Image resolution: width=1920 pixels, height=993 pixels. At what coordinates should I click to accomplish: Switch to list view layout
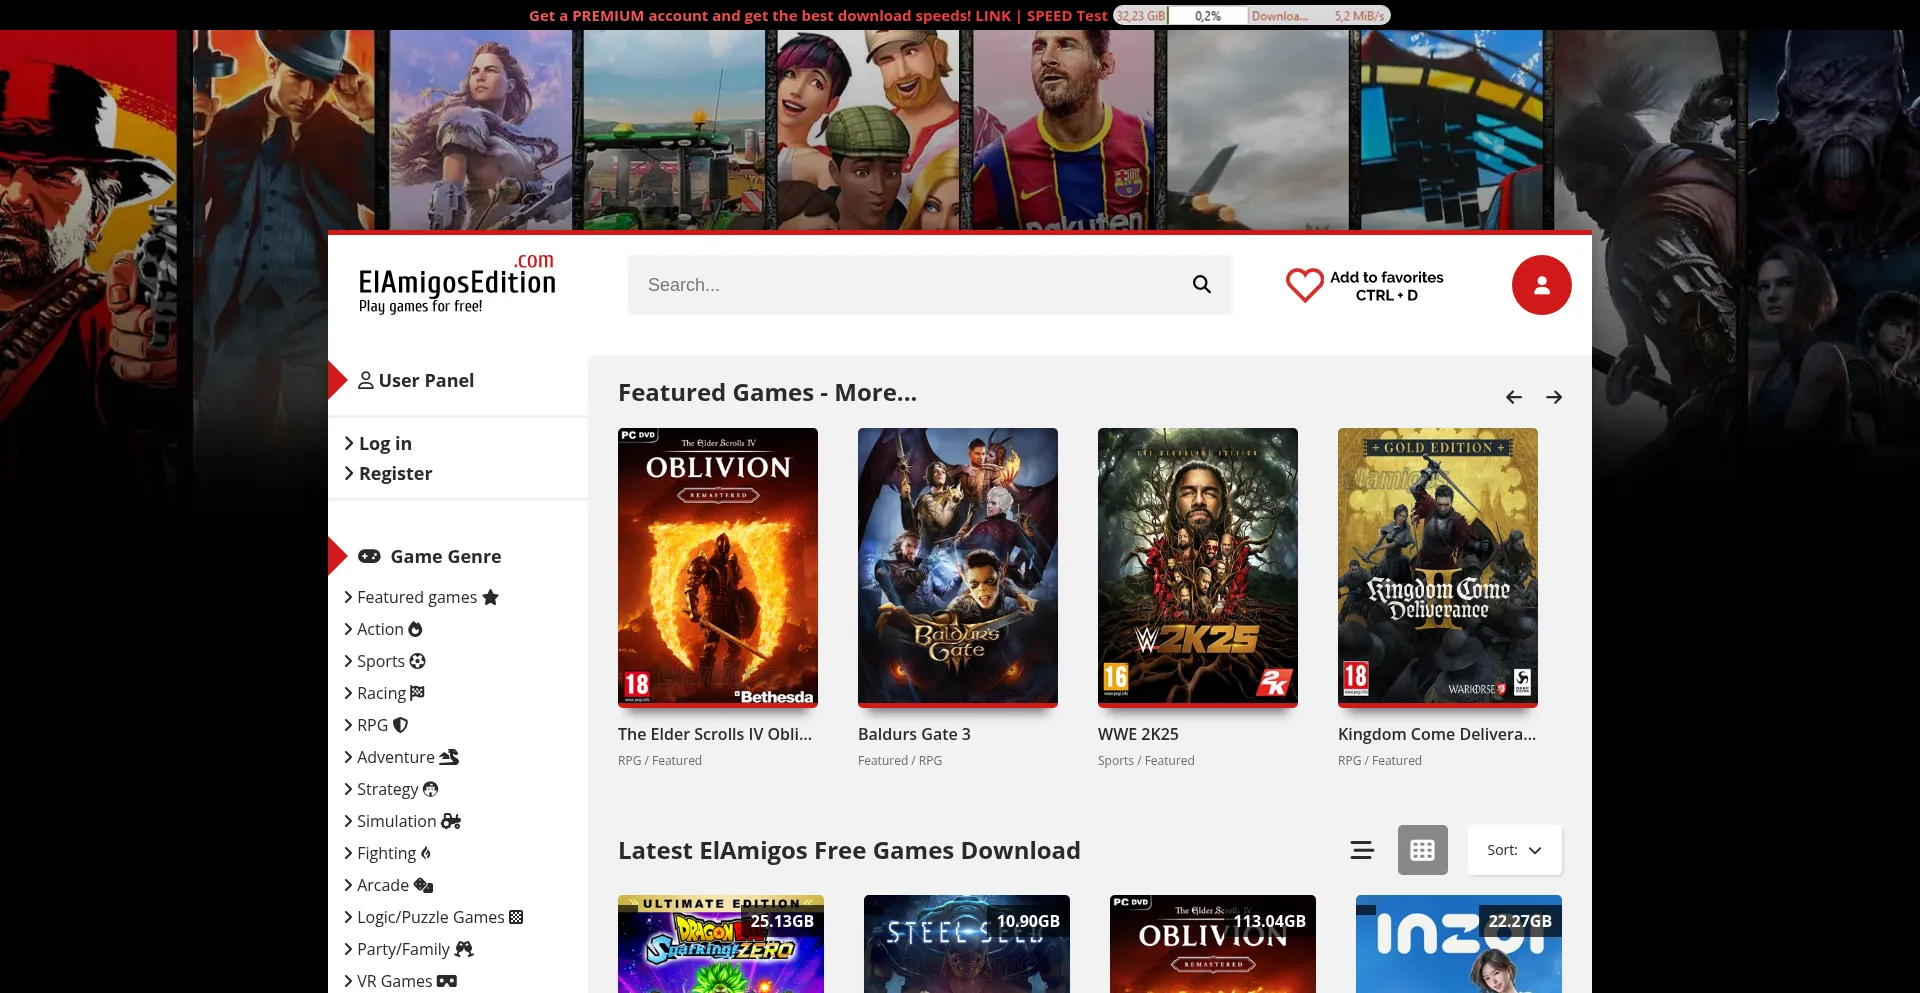tap(1362, 850)
